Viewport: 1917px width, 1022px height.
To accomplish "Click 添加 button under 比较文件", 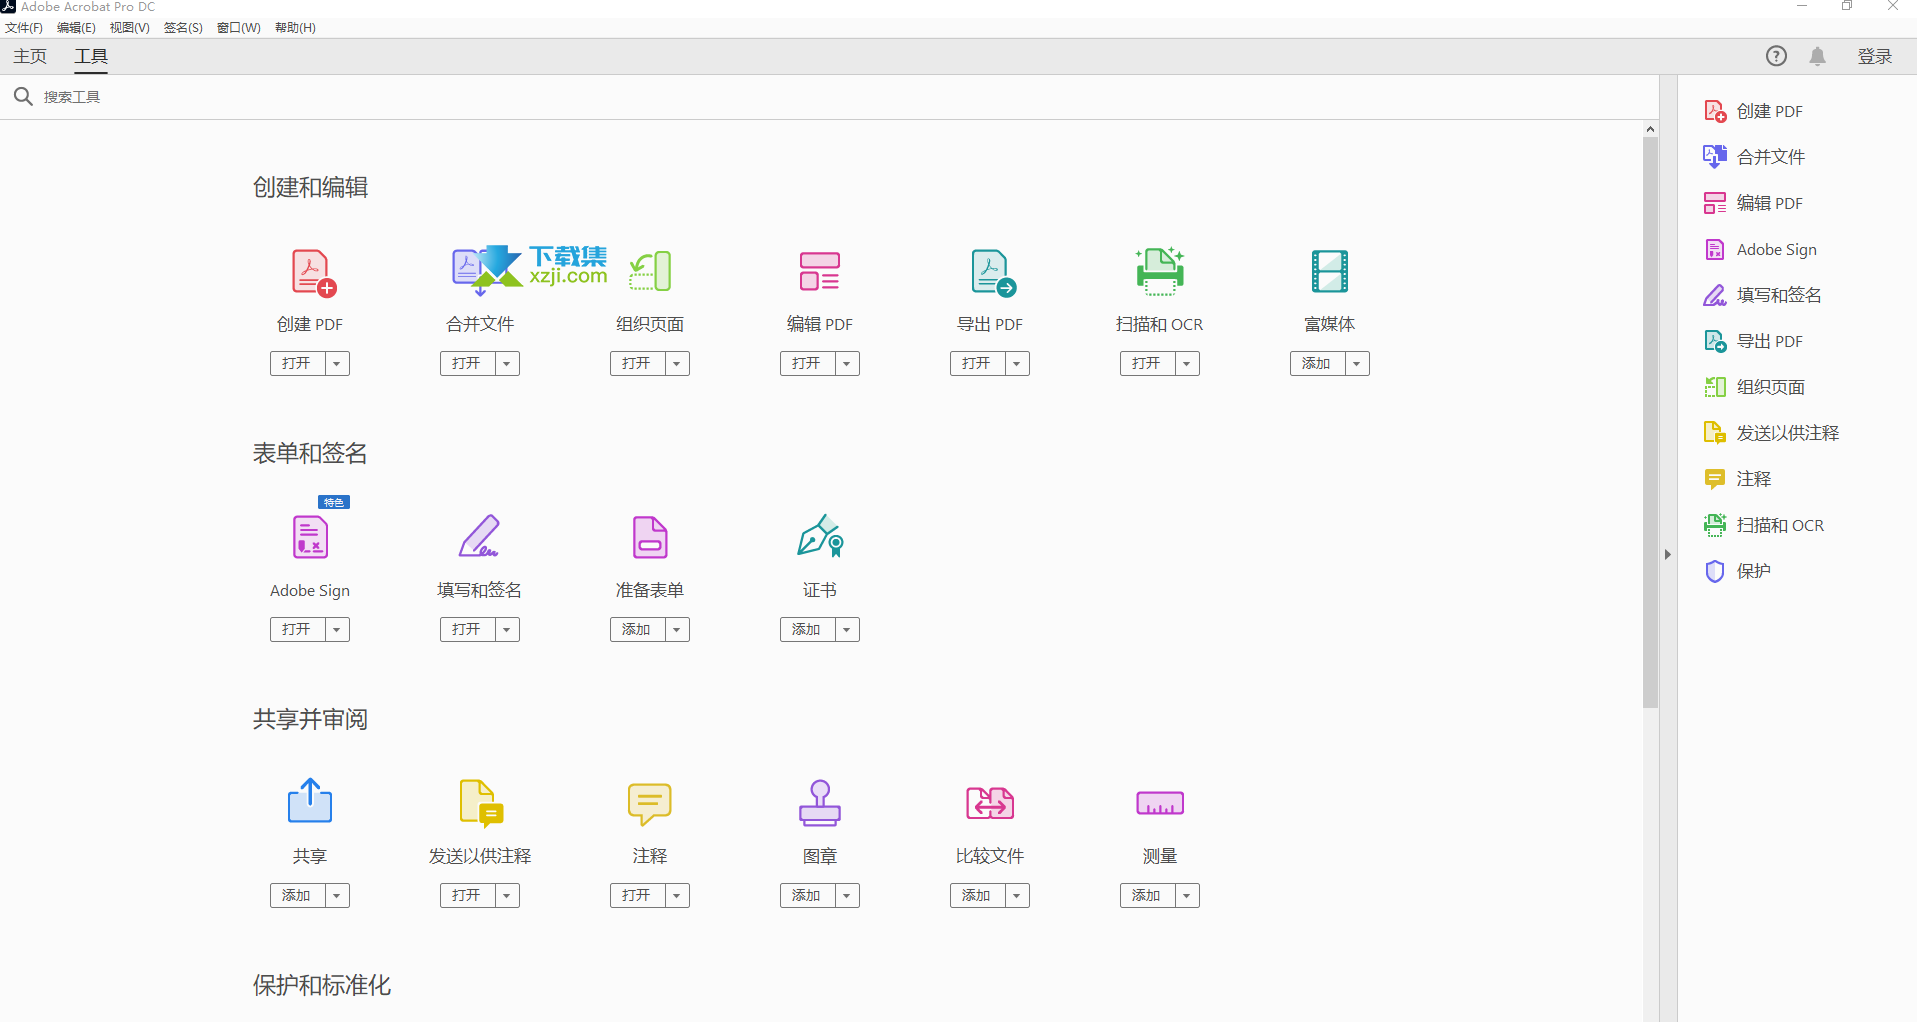I will (977, 895).
